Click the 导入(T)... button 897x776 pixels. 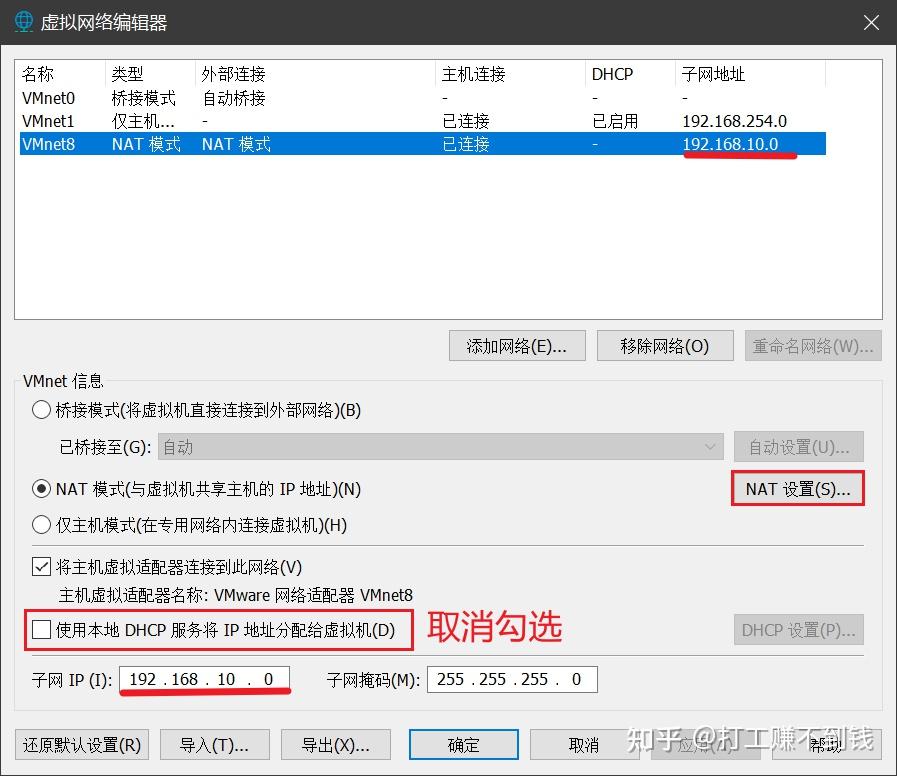pos(215,745)
